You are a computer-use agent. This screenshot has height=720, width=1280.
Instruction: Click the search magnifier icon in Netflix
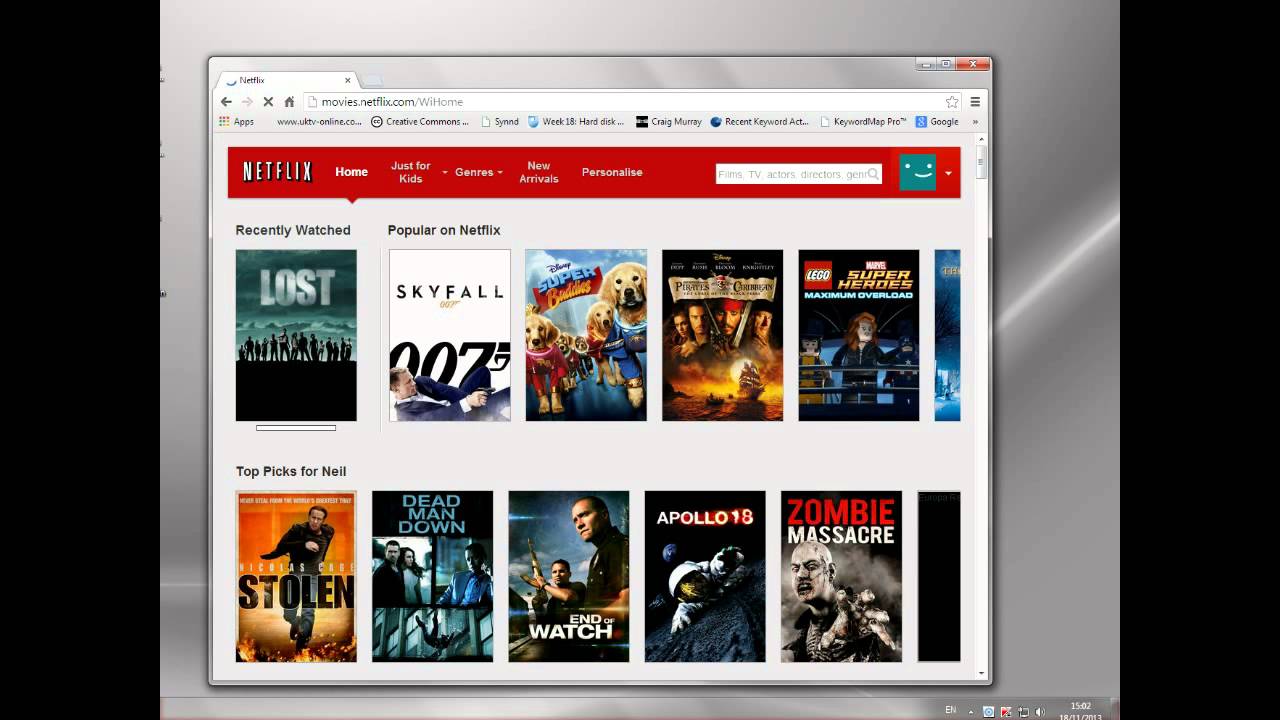(x=873, y=174)
